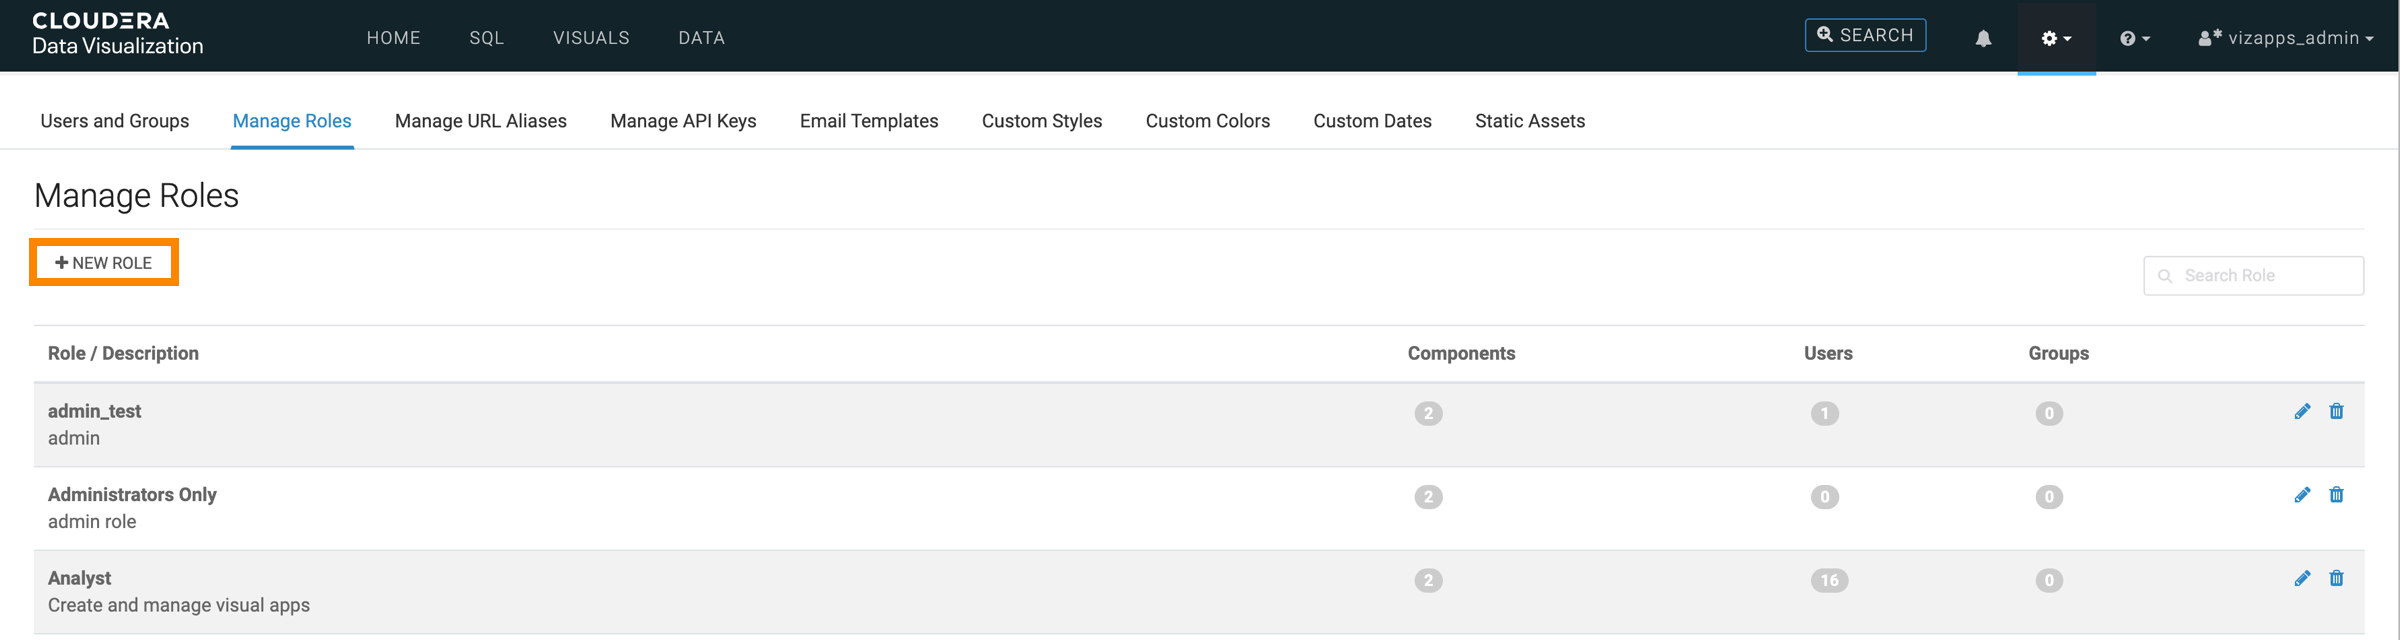Image resolution: width=2408 pixels, height=640 pixels.
Task: Delete the admin_test role via trash icon
Action: click(x=2336, y=412)
